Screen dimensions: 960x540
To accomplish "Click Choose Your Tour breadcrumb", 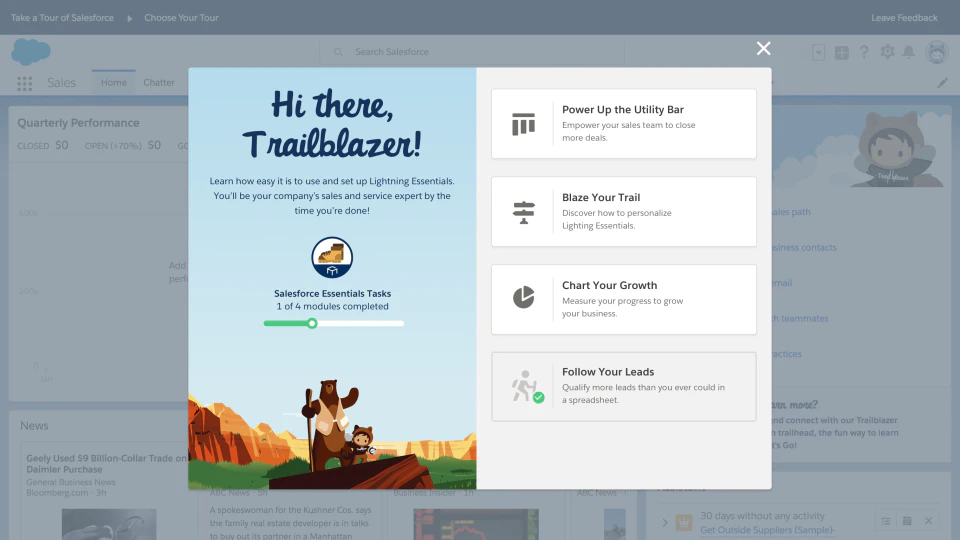I will [181, 18].
